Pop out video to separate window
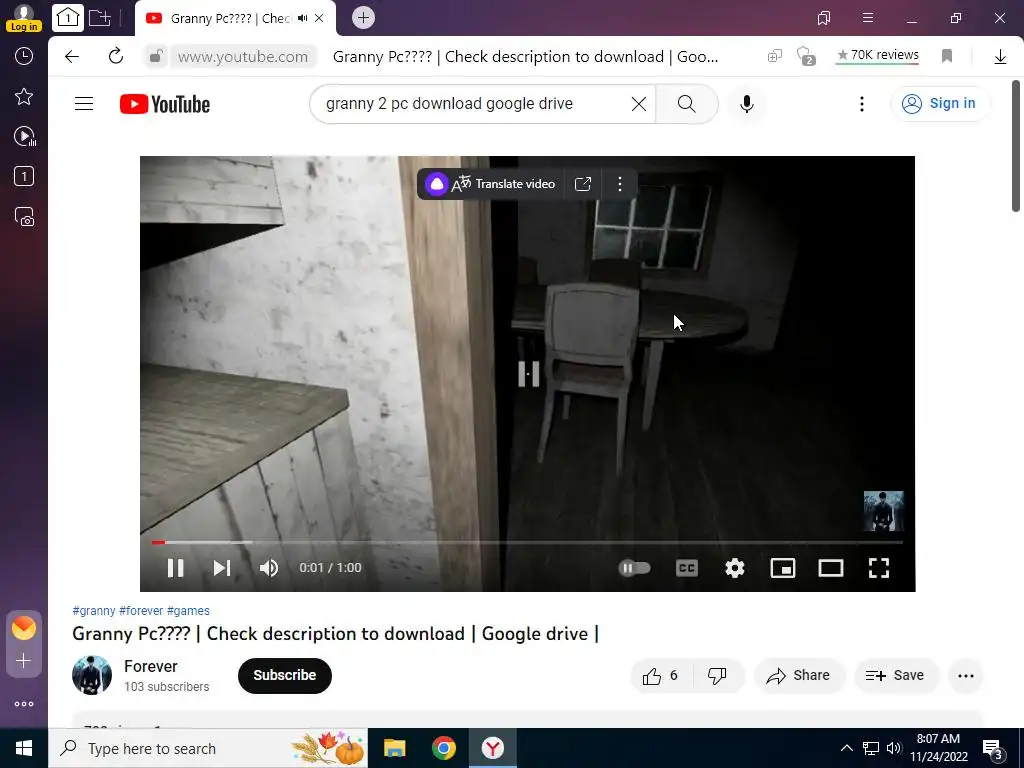The height and width of the screenshot is (768, 1024). 583,184
